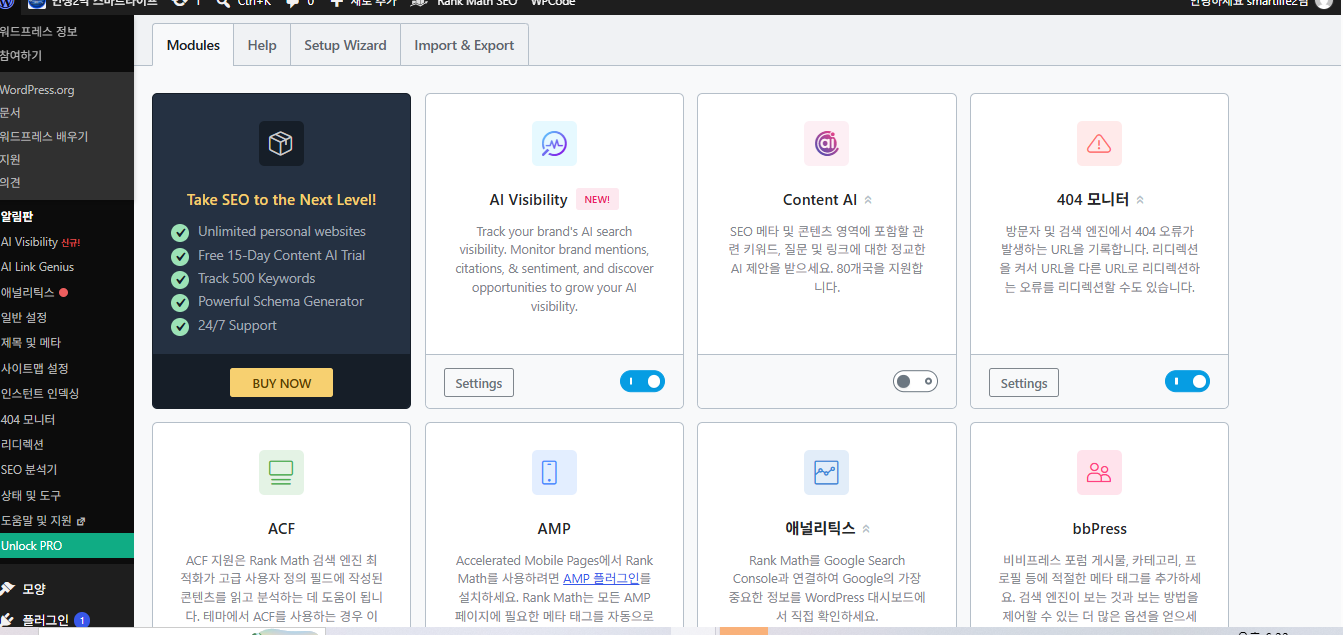
Task: Click the Take SEO to the Next Level! heading
Action: tap(281, 200)
